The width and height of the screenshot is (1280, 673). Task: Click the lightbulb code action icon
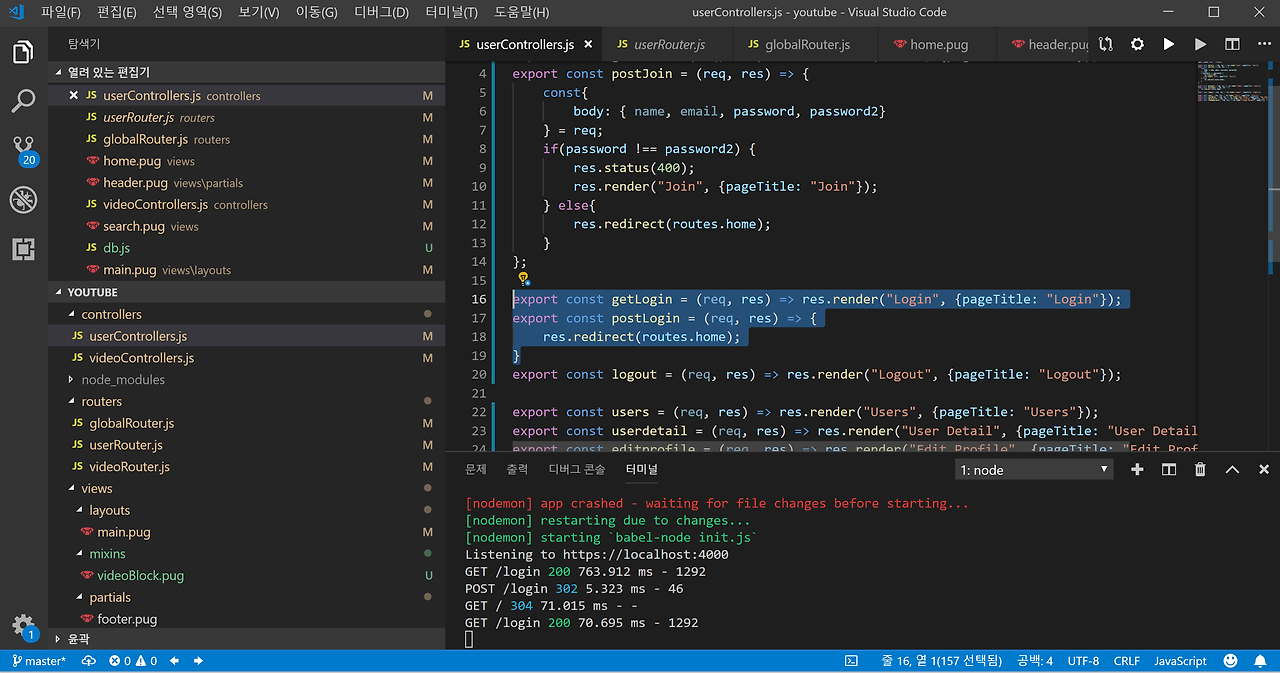tap(522, 280)
